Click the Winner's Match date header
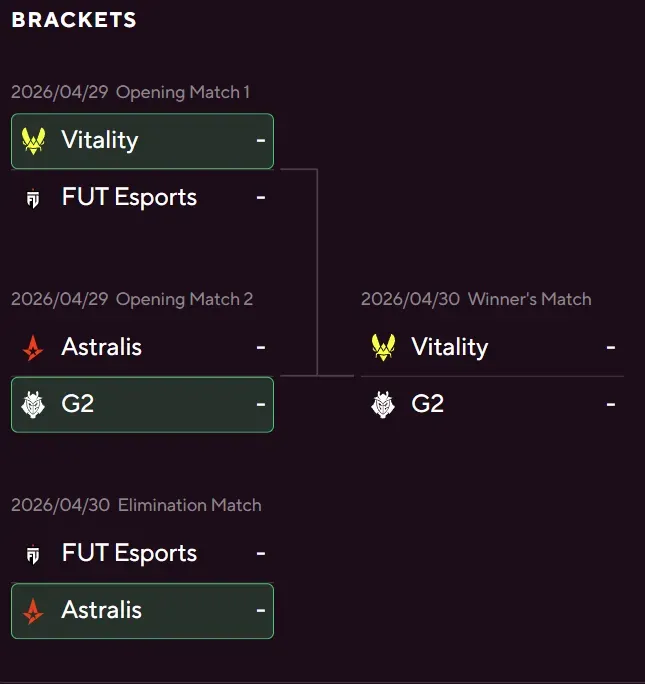 pos(476,299)
